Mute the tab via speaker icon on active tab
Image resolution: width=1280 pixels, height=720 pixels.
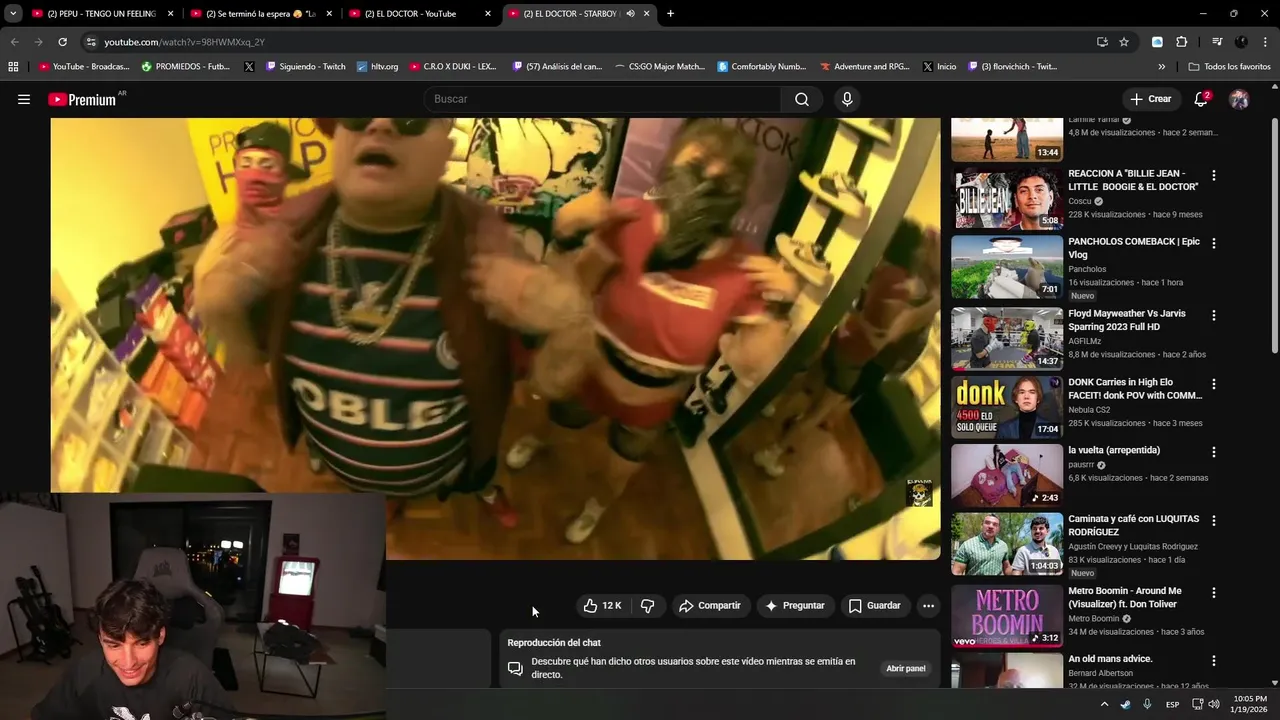pos(630,14)
